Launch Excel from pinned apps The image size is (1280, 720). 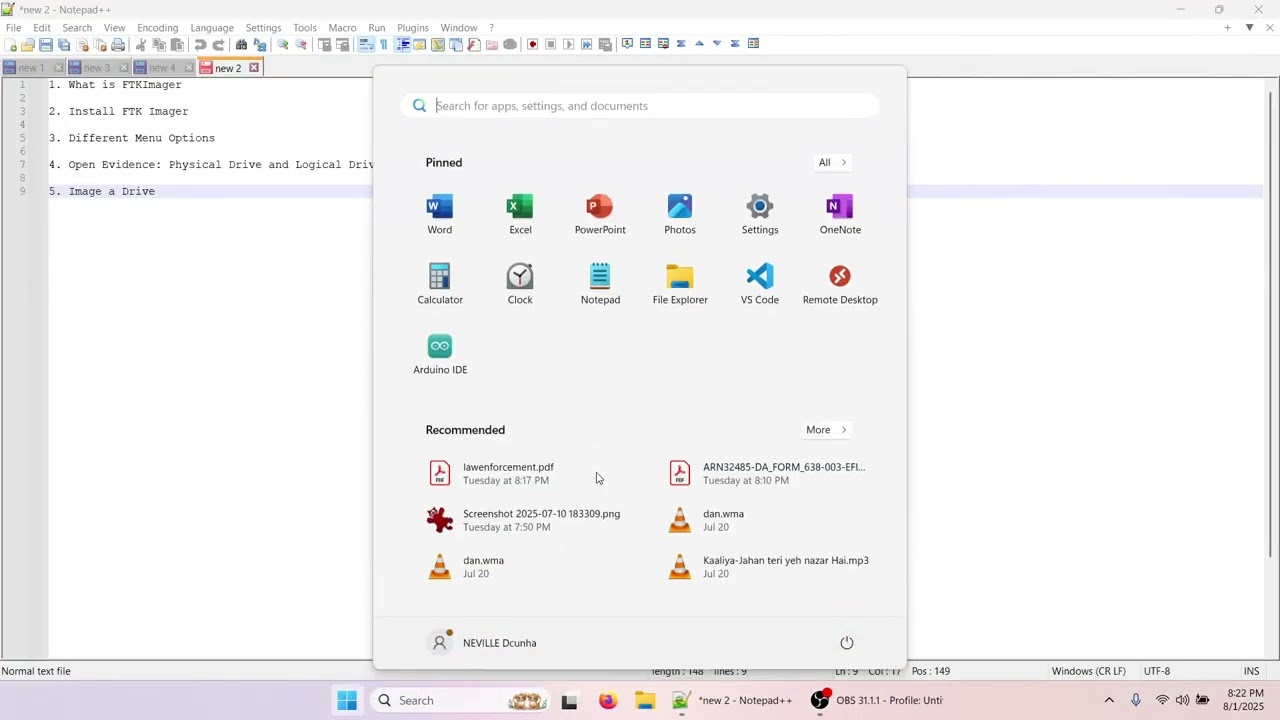[520, 215]
